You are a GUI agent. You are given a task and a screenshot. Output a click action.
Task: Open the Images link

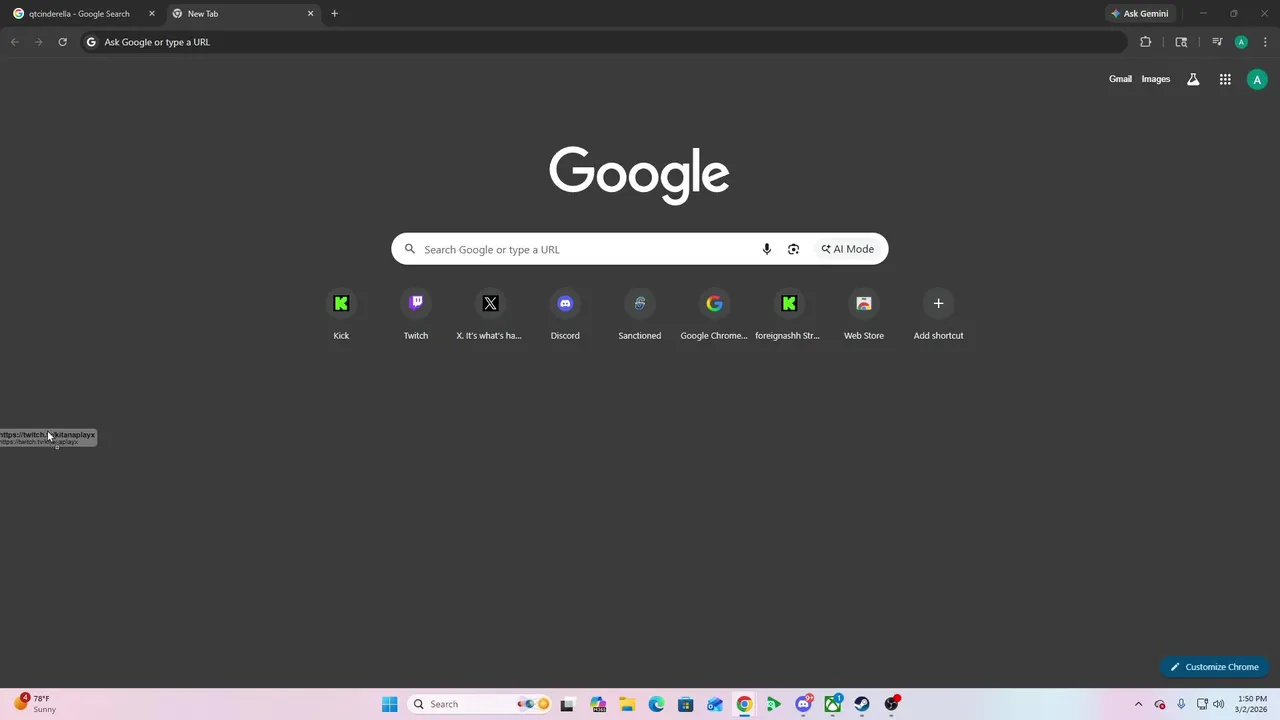(x=1155, y=79)
